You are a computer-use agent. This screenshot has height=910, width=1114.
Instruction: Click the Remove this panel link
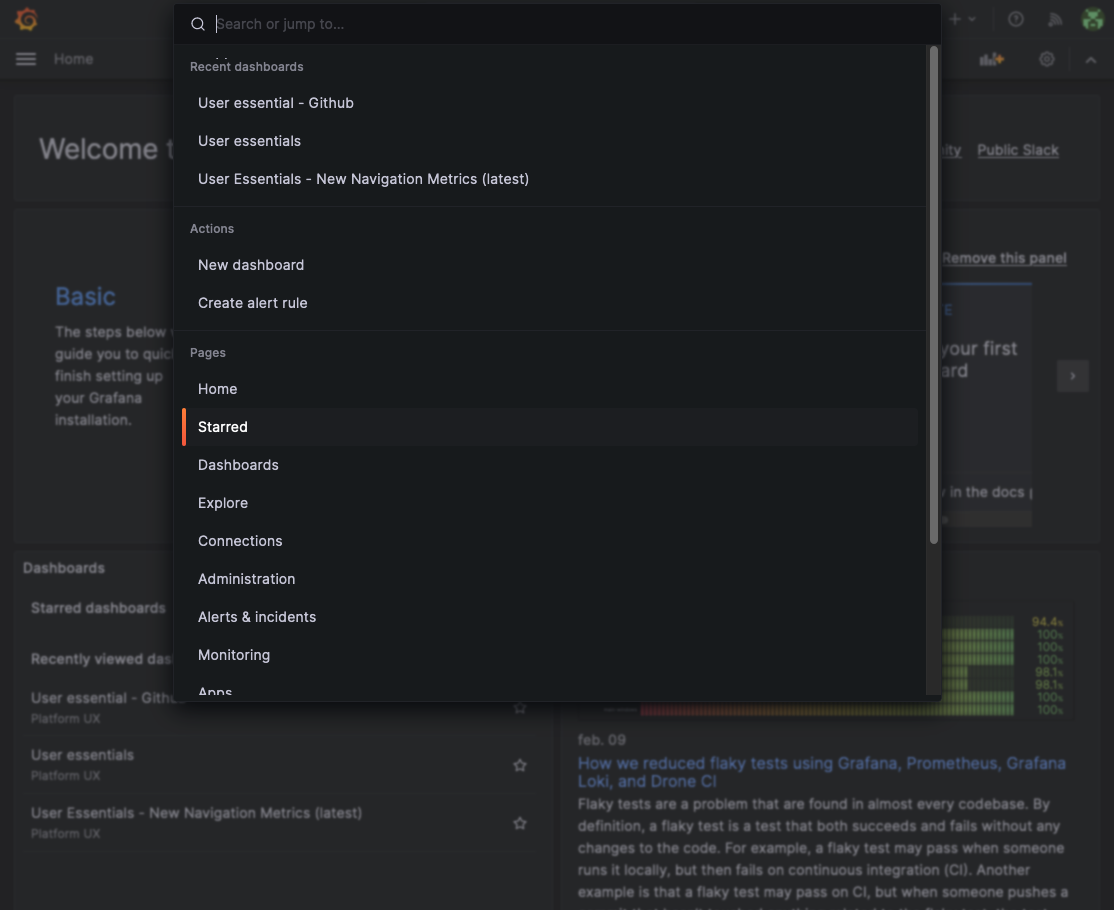click(x=1004, y=258)
